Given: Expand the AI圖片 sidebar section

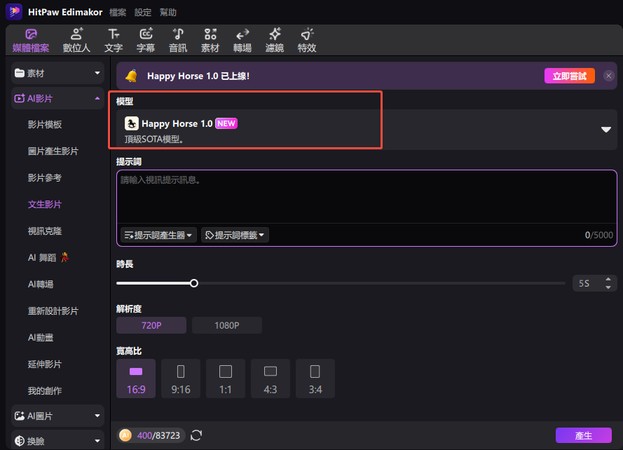Looking at the screenshot, I should coord(58,416).
